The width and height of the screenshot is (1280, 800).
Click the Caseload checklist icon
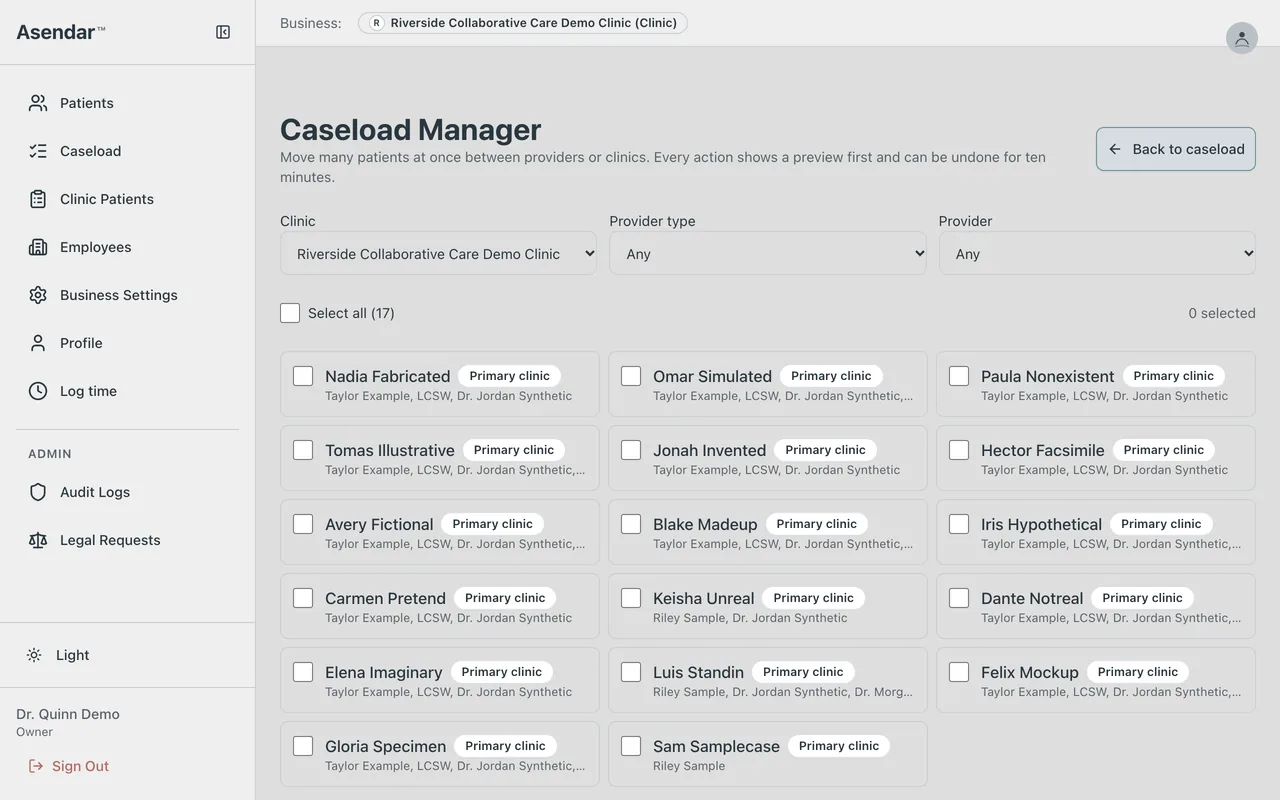pos(38,151)
